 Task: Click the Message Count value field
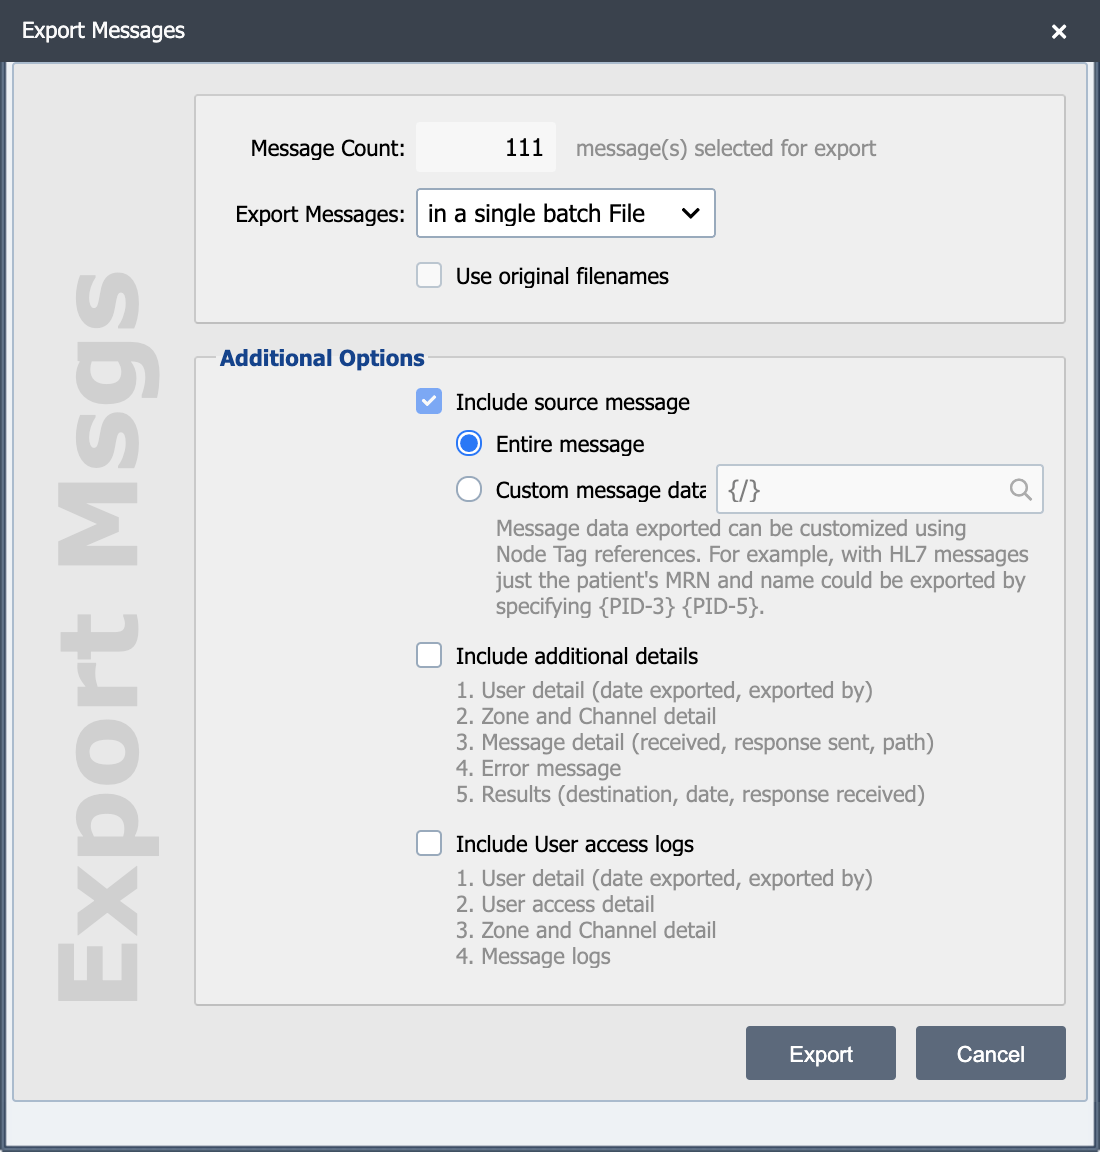486,148
